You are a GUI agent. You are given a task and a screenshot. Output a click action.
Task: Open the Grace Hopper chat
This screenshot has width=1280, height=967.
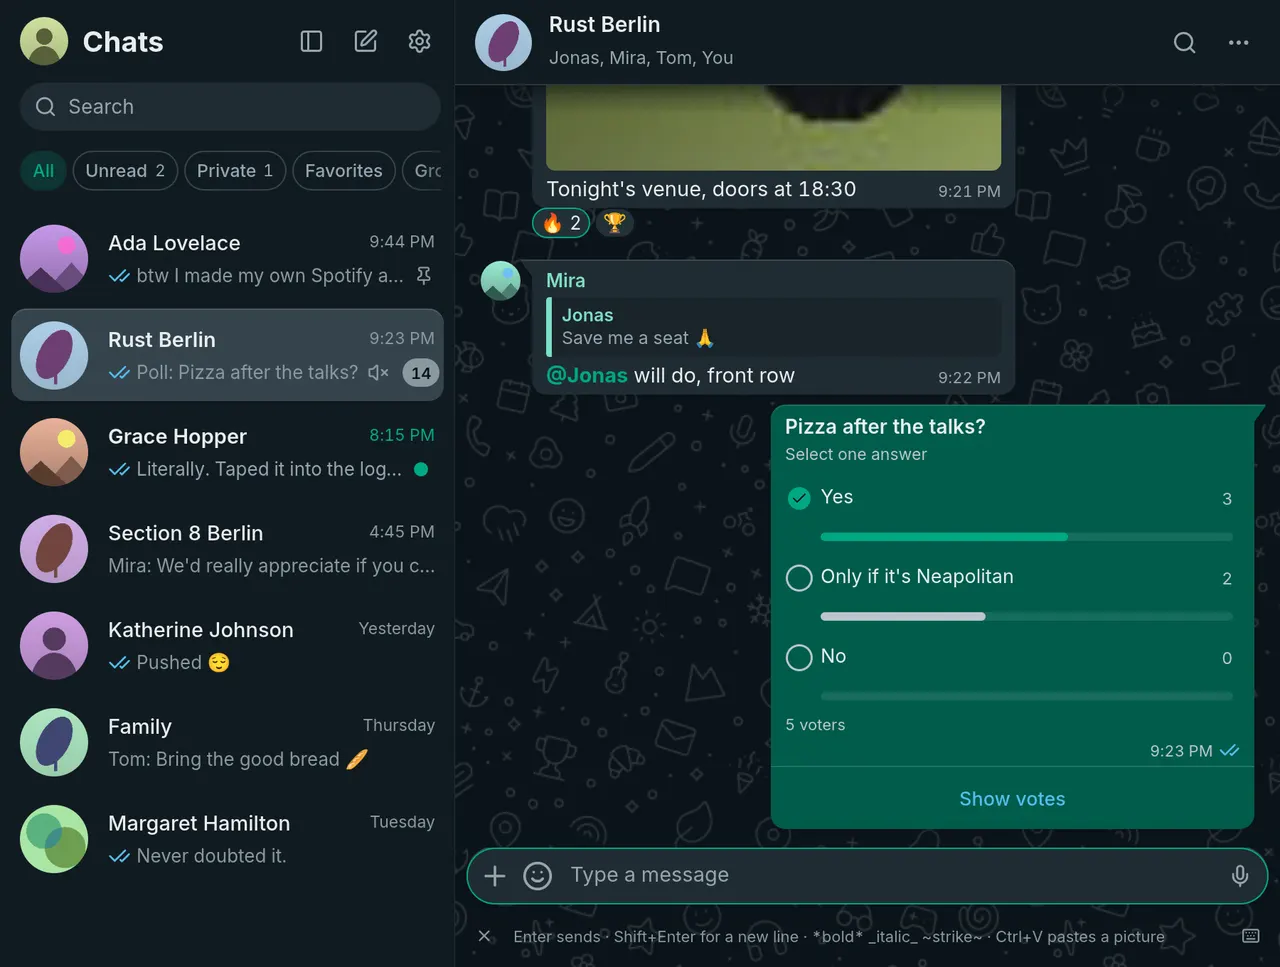tap(227, 452)
